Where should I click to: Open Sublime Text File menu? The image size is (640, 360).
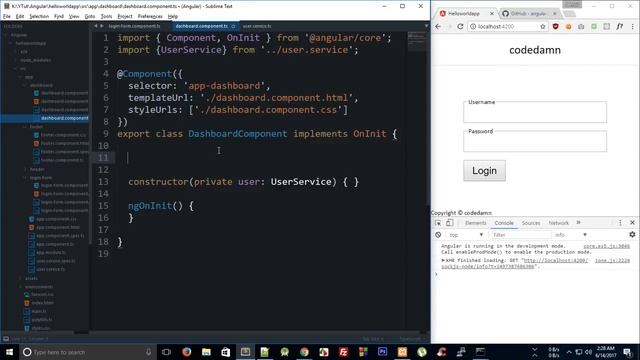[7, 16]
